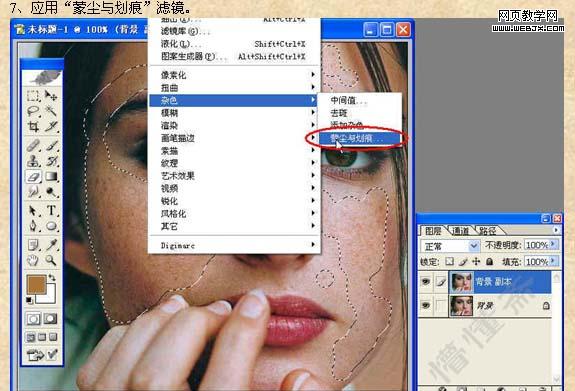Toggle link box of 背景 layer
The height and width of the screenshot is (391, 575).
[x=441, y=305]
